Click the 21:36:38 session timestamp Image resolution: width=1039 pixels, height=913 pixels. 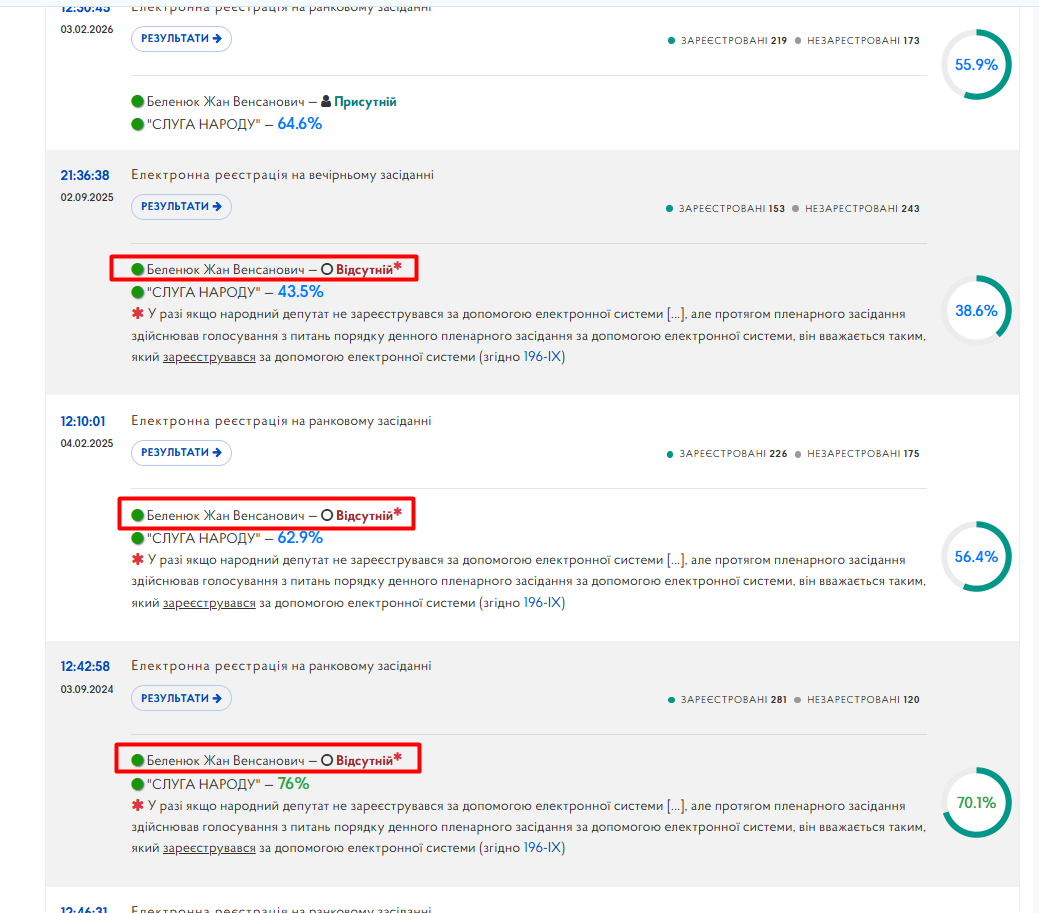(x=85, y=176)
